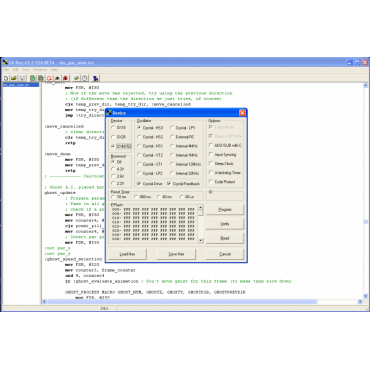Click EEFlash scrollbar down arrow

[x=200, y=240]
